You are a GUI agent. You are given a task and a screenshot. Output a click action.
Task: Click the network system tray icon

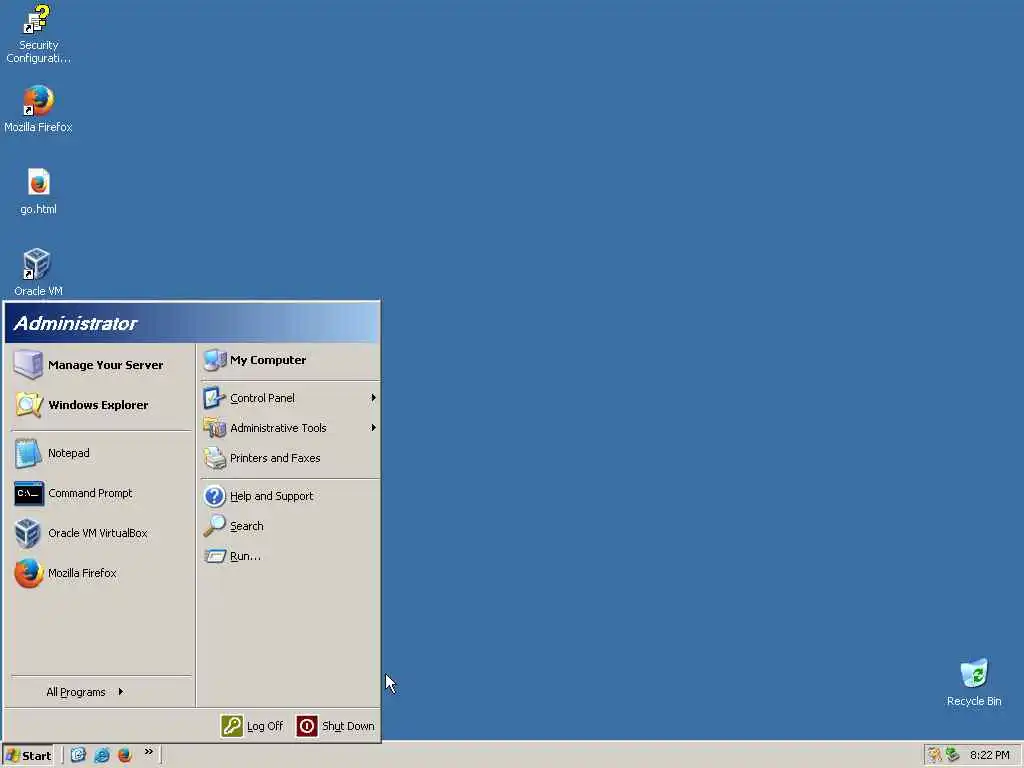pyautogui.click(x=952, y=755)
